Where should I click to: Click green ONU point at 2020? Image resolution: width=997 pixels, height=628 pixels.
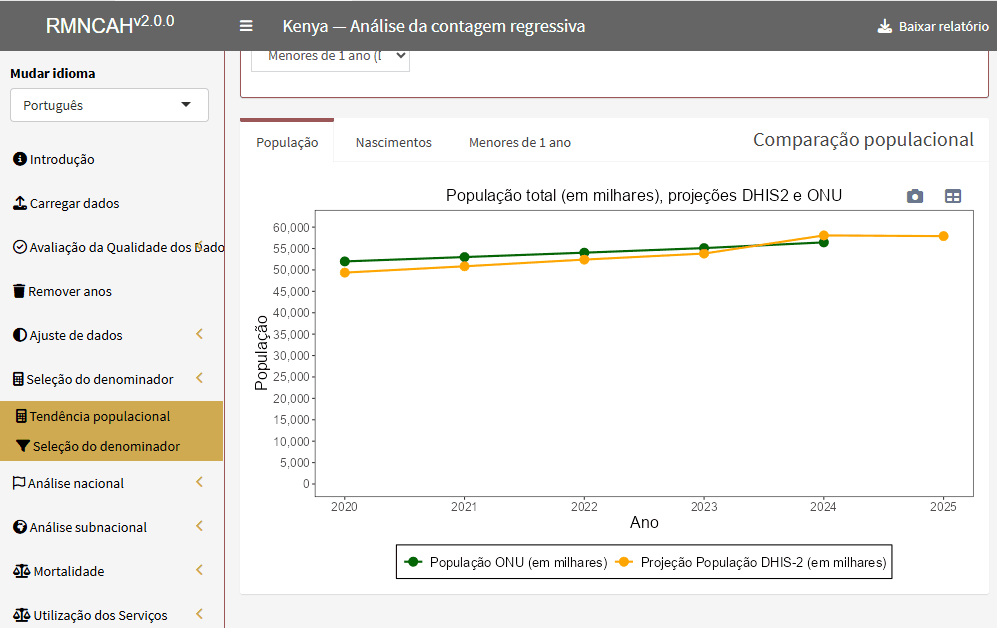(x=345, y=261)
